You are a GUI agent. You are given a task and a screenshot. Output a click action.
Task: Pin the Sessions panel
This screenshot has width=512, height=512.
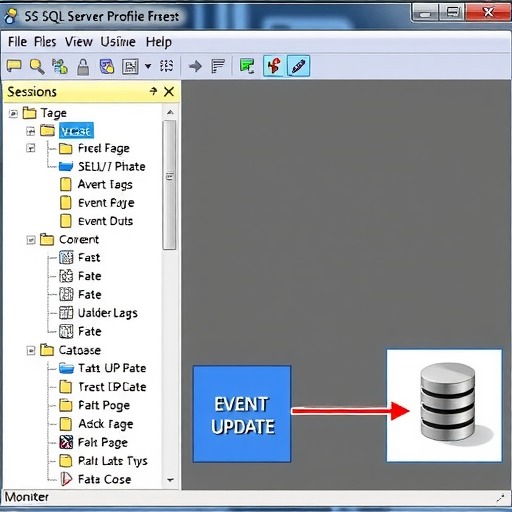(153, 91)
